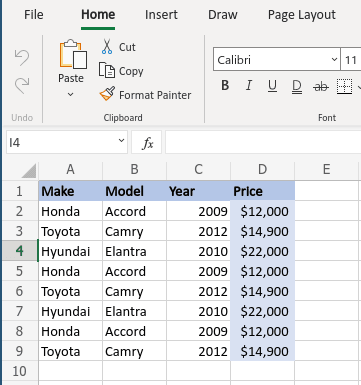Select Accord cell in row 8

134,331
